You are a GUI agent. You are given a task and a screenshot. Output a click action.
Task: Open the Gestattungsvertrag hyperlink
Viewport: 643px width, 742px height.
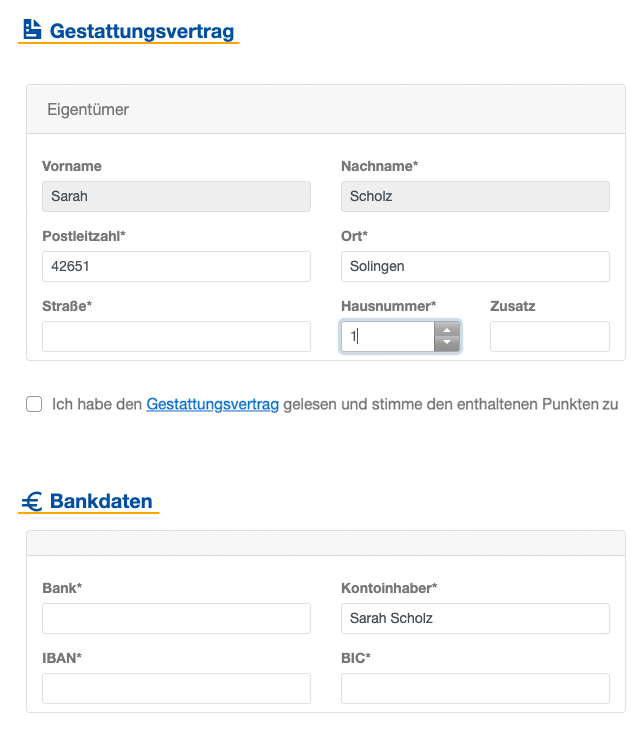(212, 404)
